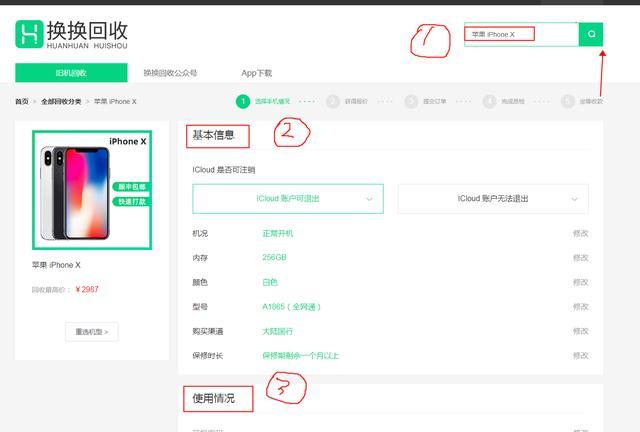Go to 首页 in breadcrumb
This screenshot has width=640, height=432.
coord(22,101)
